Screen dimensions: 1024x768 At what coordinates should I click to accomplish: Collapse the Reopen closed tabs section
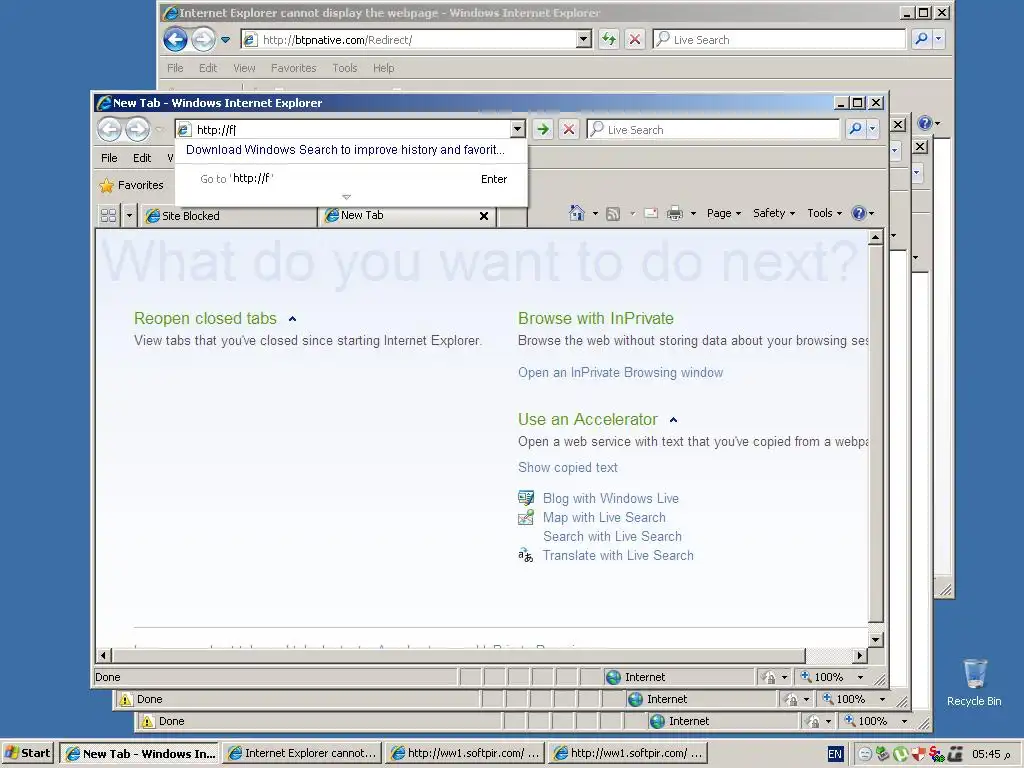point(293,319)
